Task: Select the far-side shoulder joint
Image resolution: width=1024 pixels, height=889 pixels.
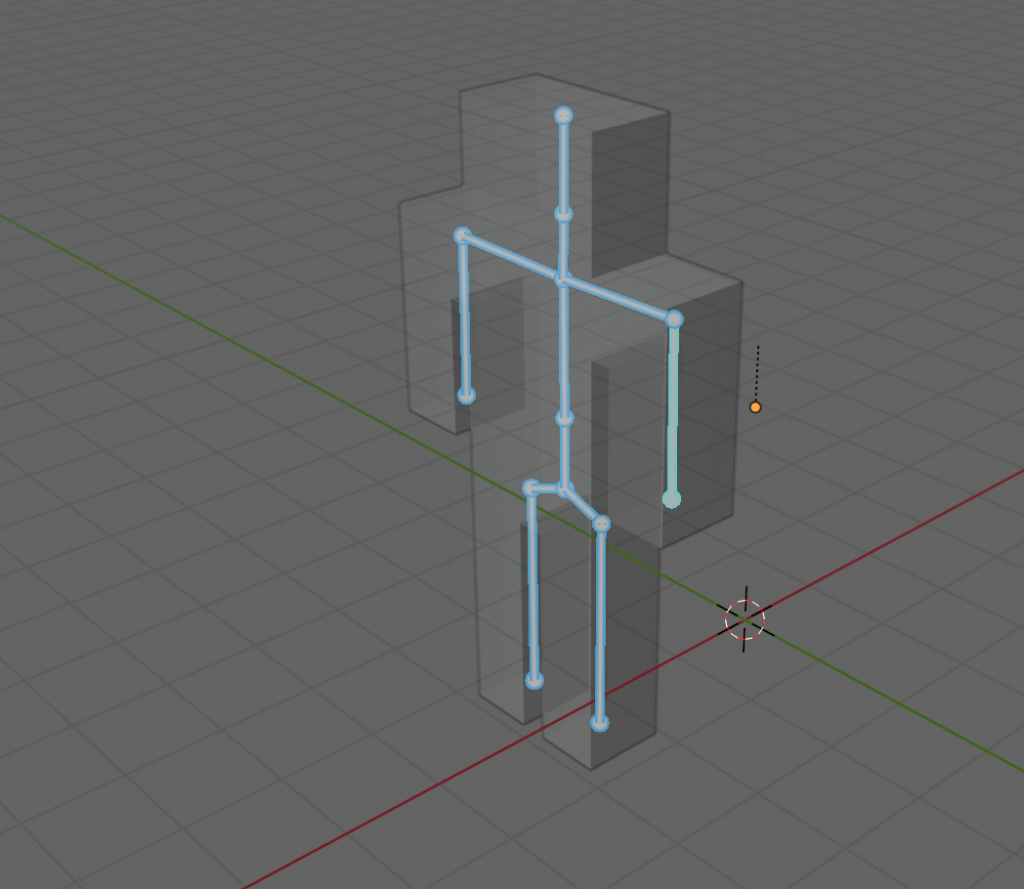Action: [x=462, y=236]
